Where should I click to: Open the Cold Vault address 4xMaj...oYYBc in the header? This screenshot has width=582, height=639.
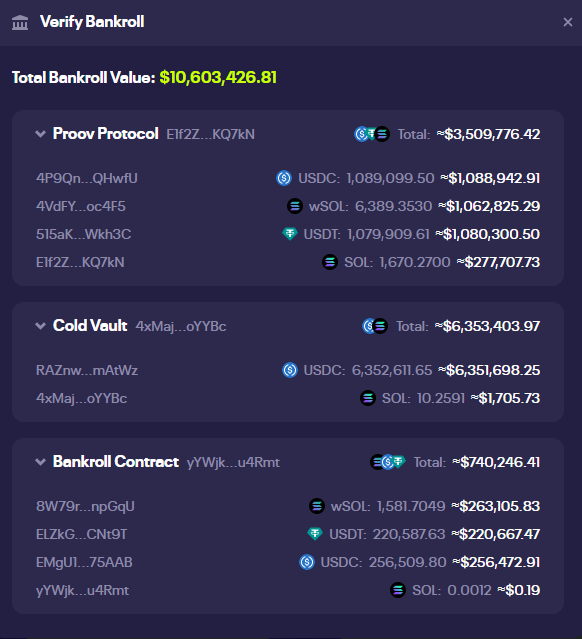coord(181,326)
